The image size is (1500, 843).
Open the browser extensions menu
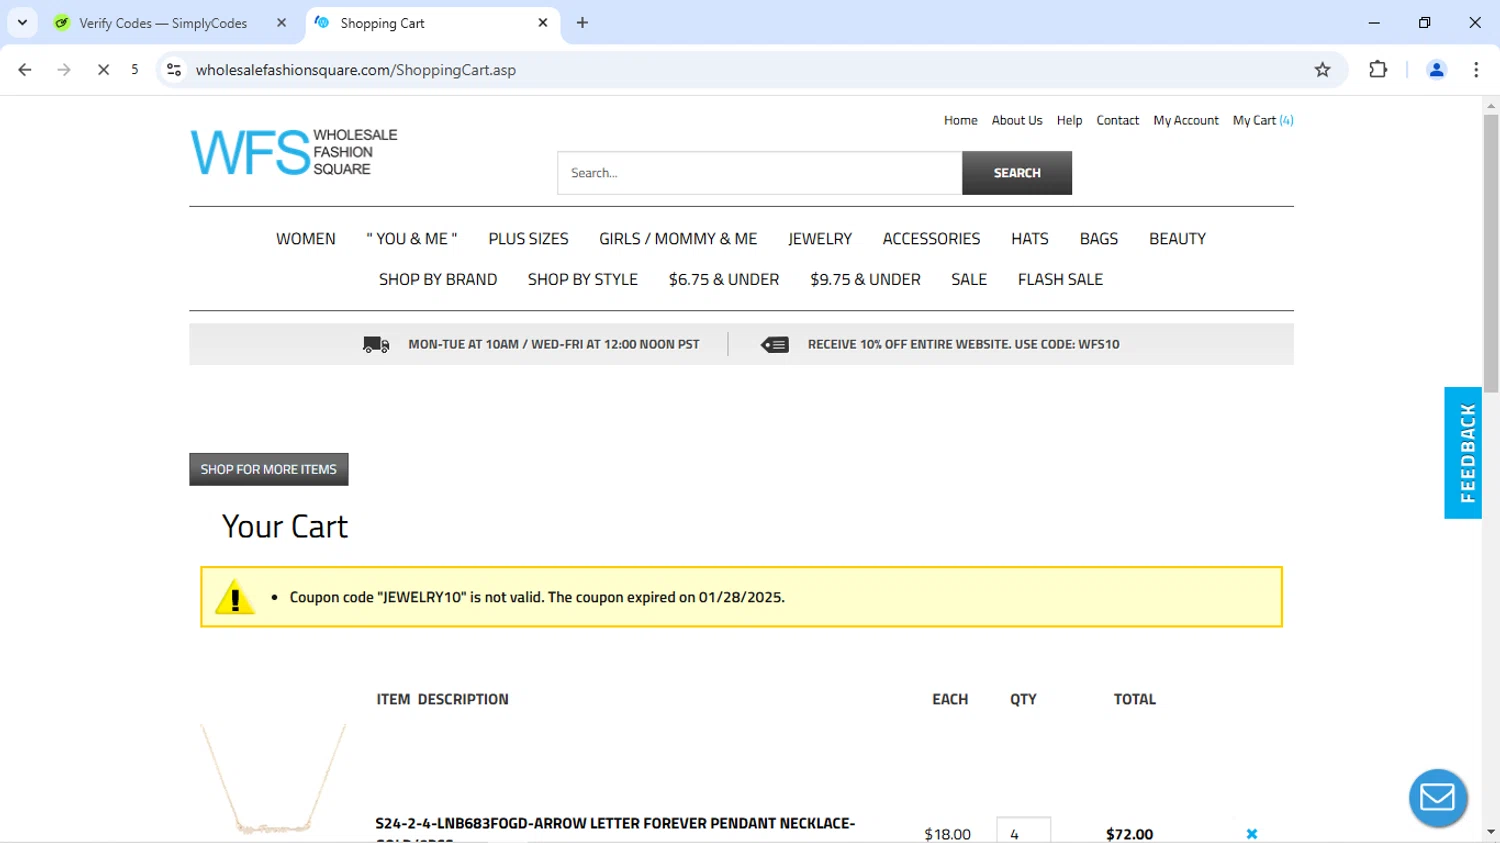click(1378, 70)
